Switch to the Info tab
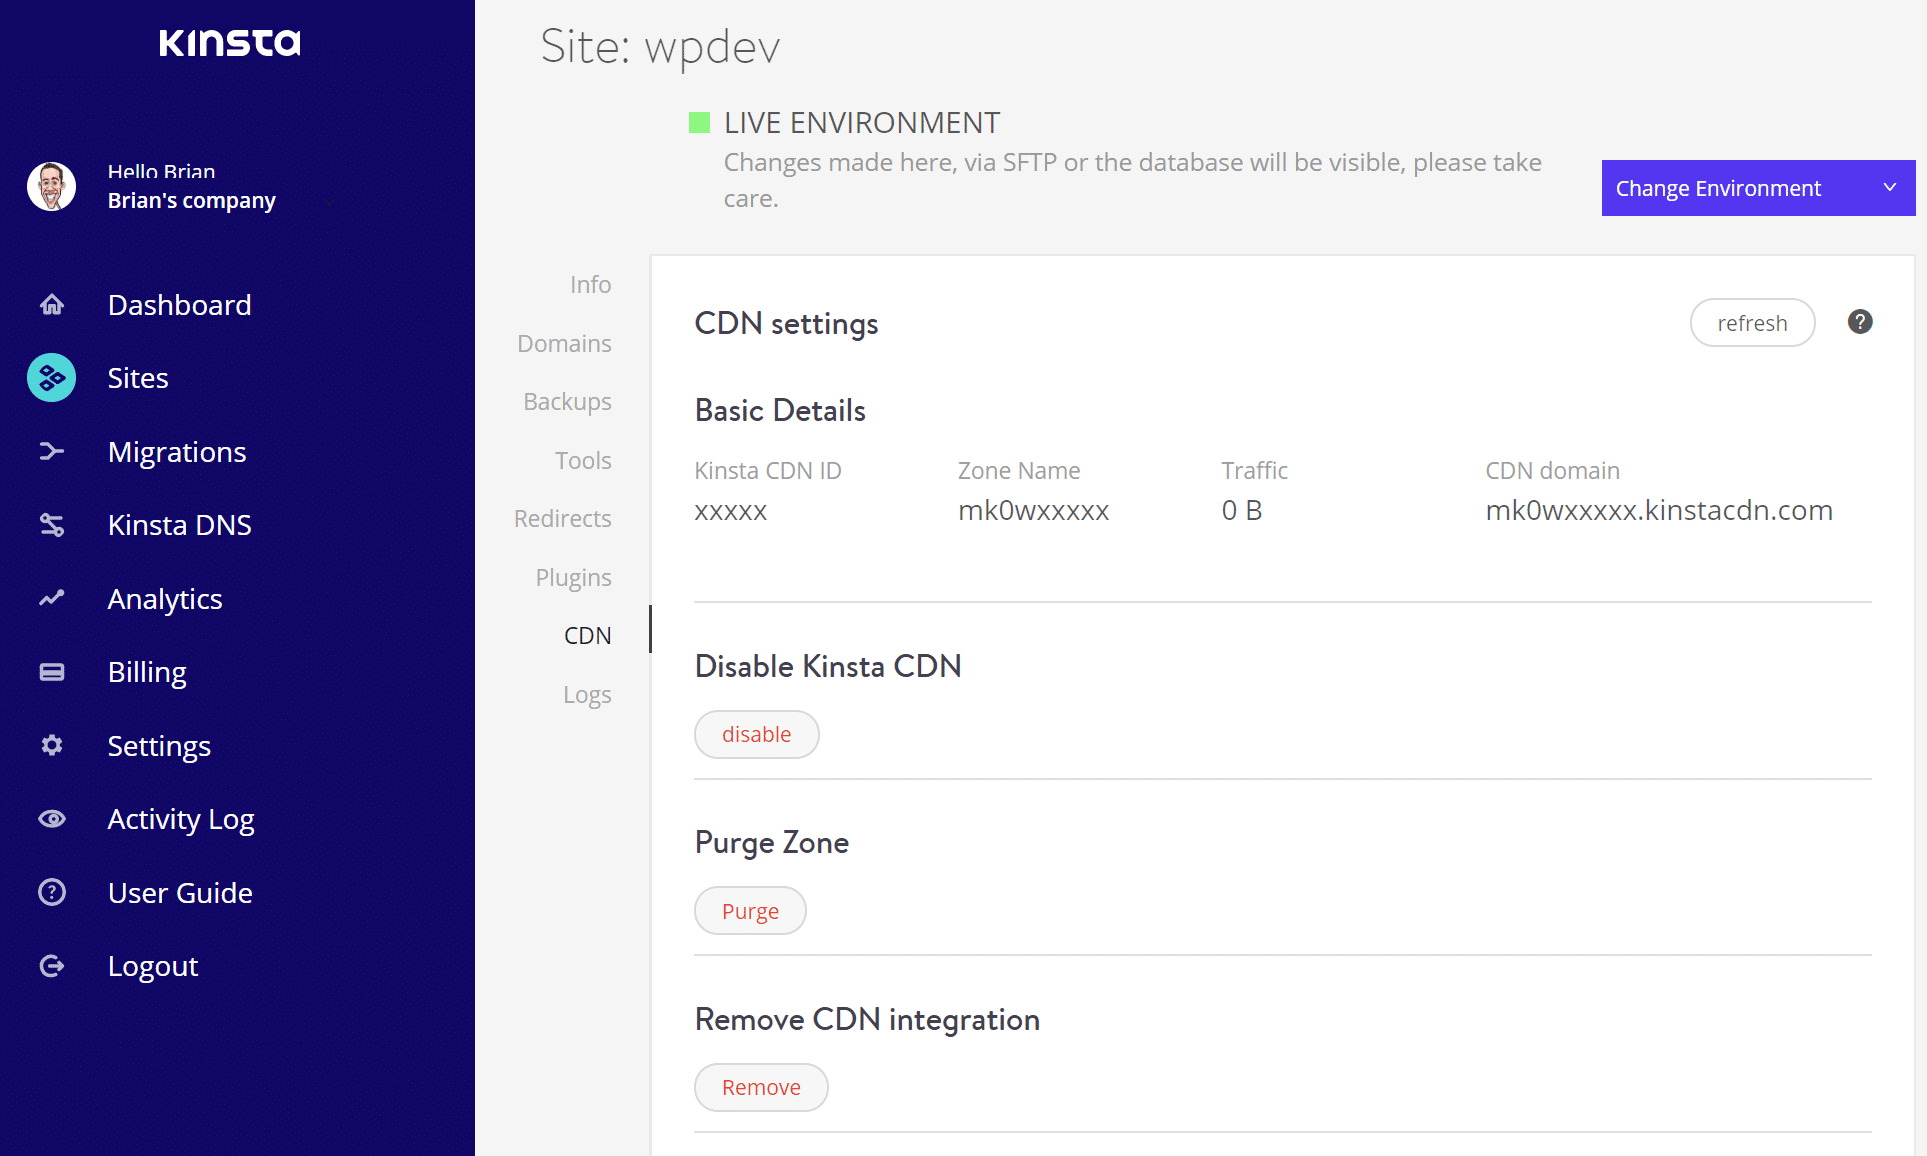This screenshot has height=1156, width=1927. (x=591, y=284)
